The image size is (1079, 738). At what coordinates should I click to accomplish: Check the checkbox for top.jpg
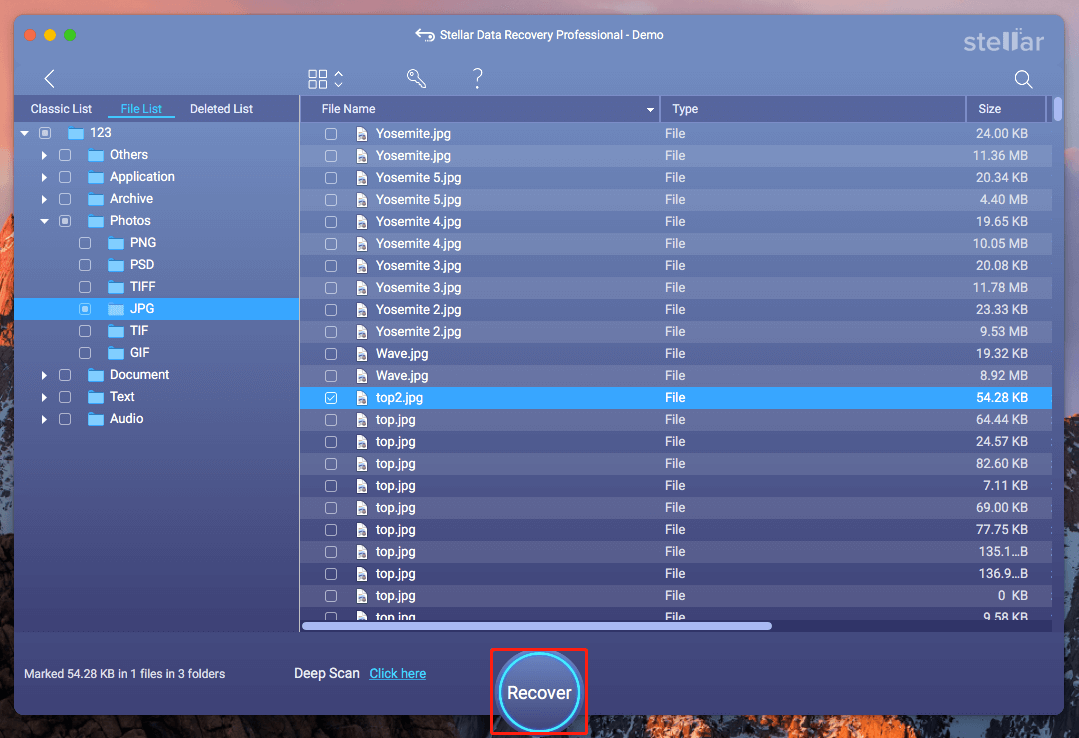pos(331,419)
